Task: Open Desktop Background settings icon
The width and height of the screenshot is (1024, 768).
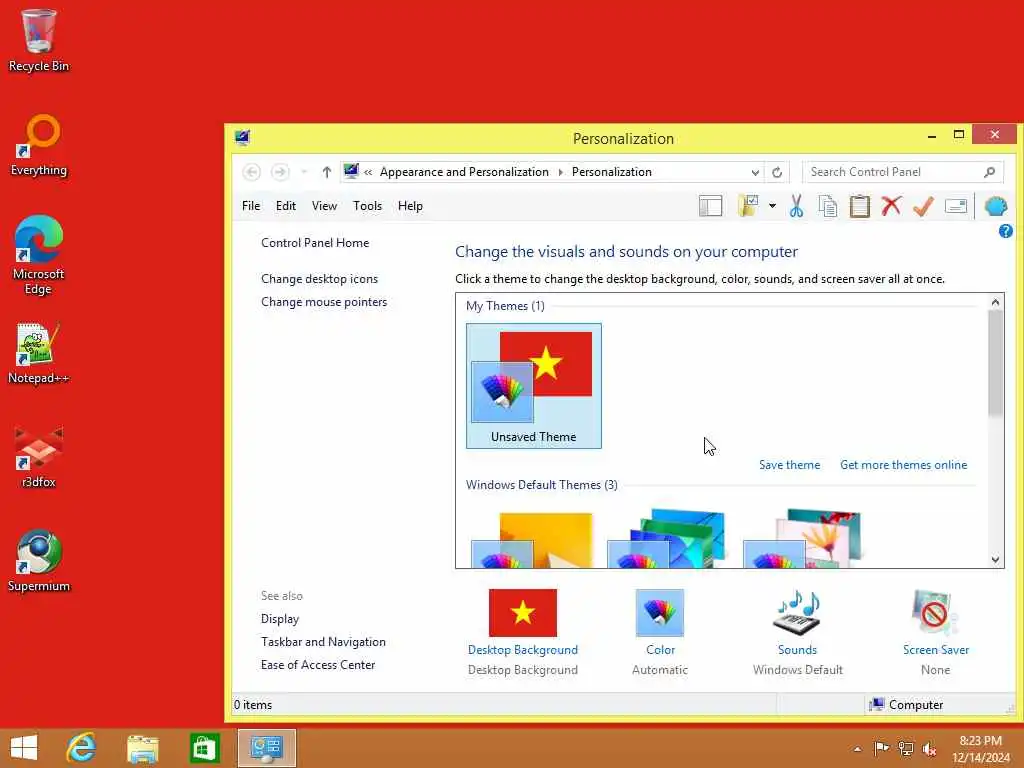Action: [522, 613]
